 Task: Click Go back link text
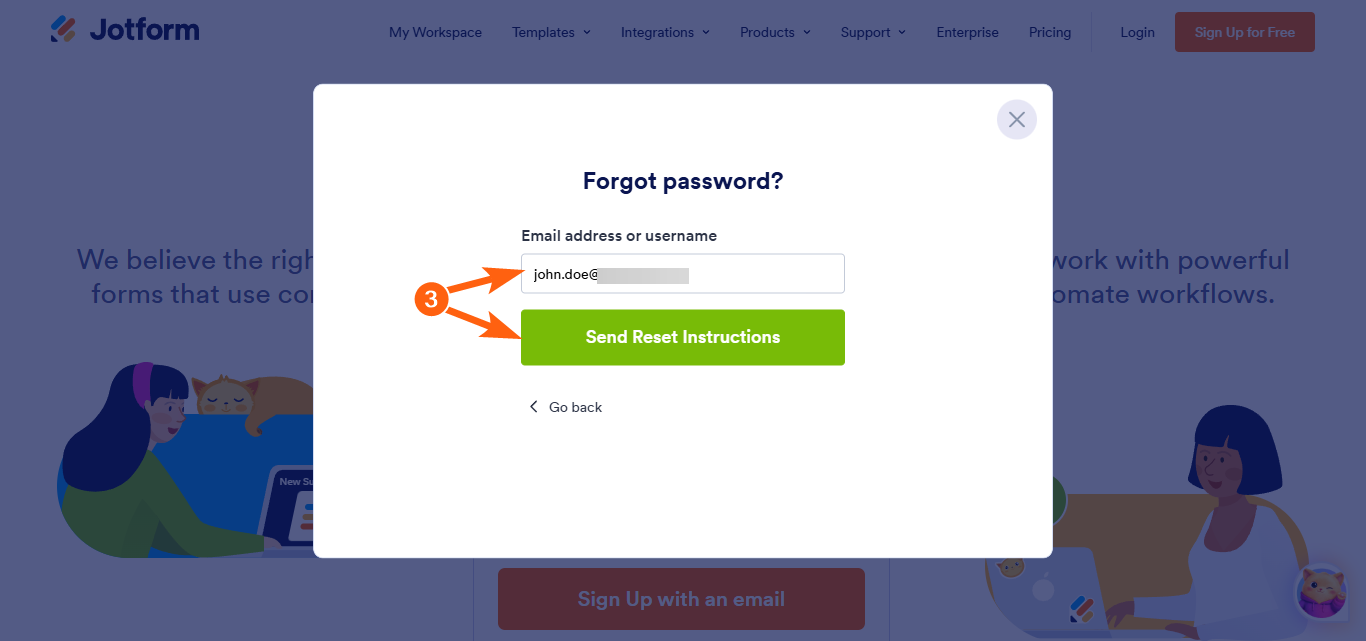(x=575, y=407)
